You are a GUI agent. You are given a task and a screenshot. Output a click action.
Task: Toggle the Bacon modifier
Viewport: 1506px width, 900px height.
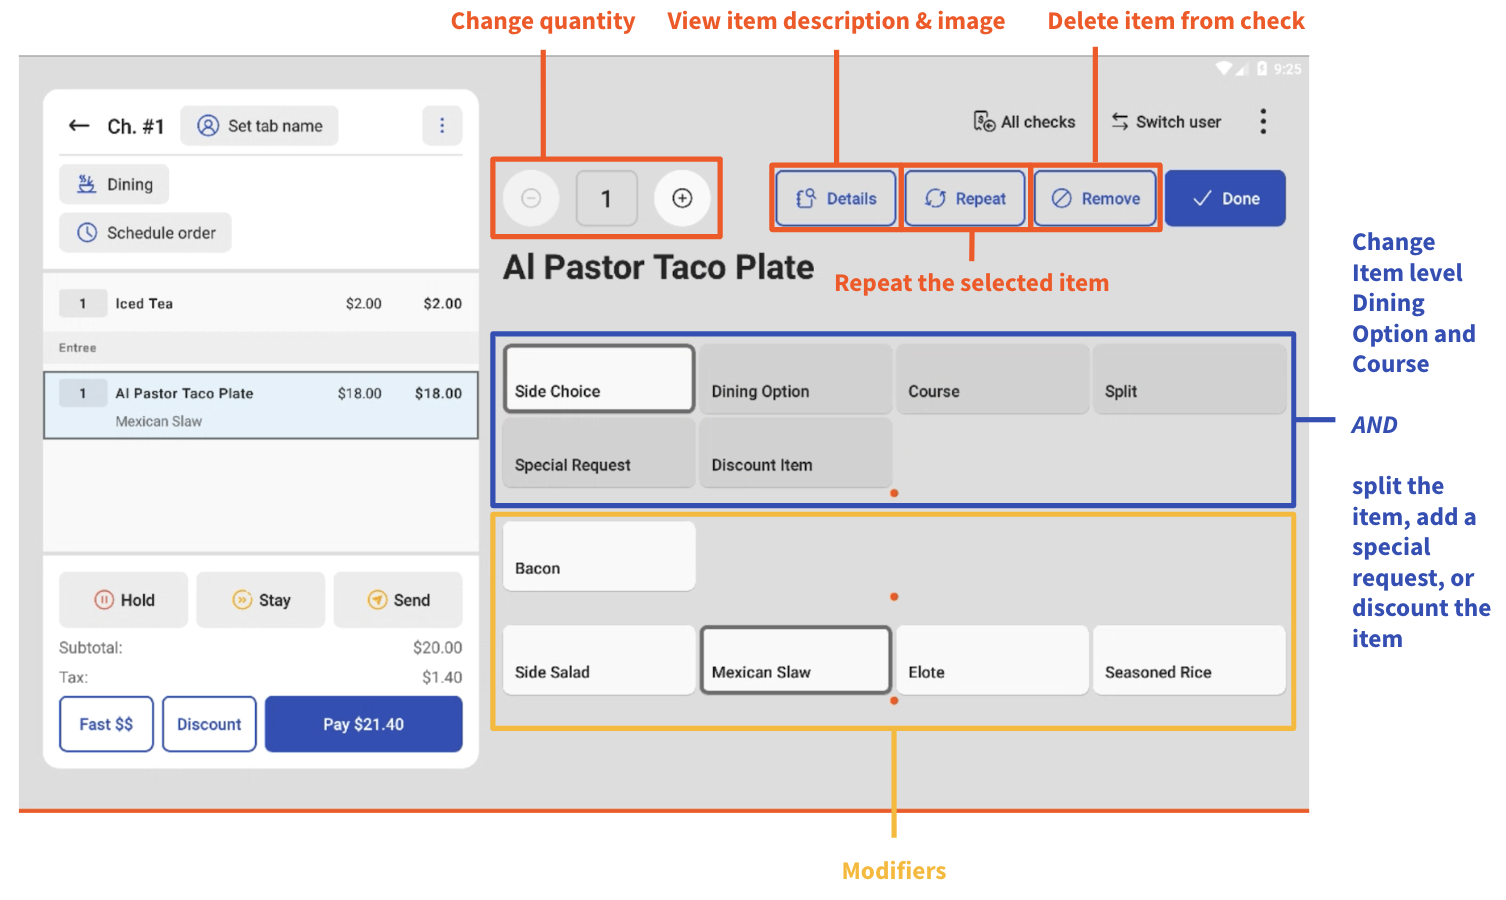598,556
